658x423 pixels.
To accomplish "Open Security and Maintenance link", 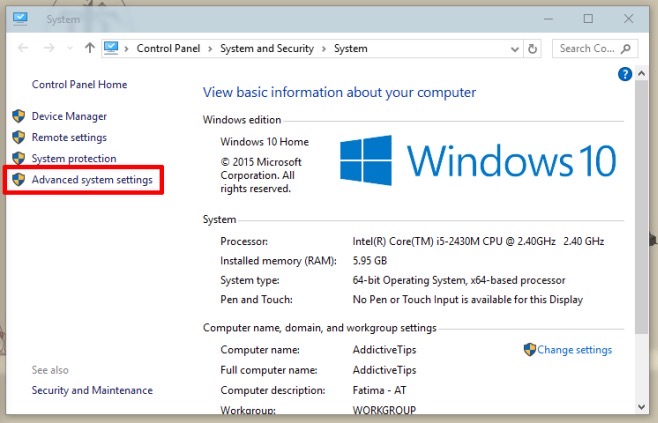I will click(92, 390).
